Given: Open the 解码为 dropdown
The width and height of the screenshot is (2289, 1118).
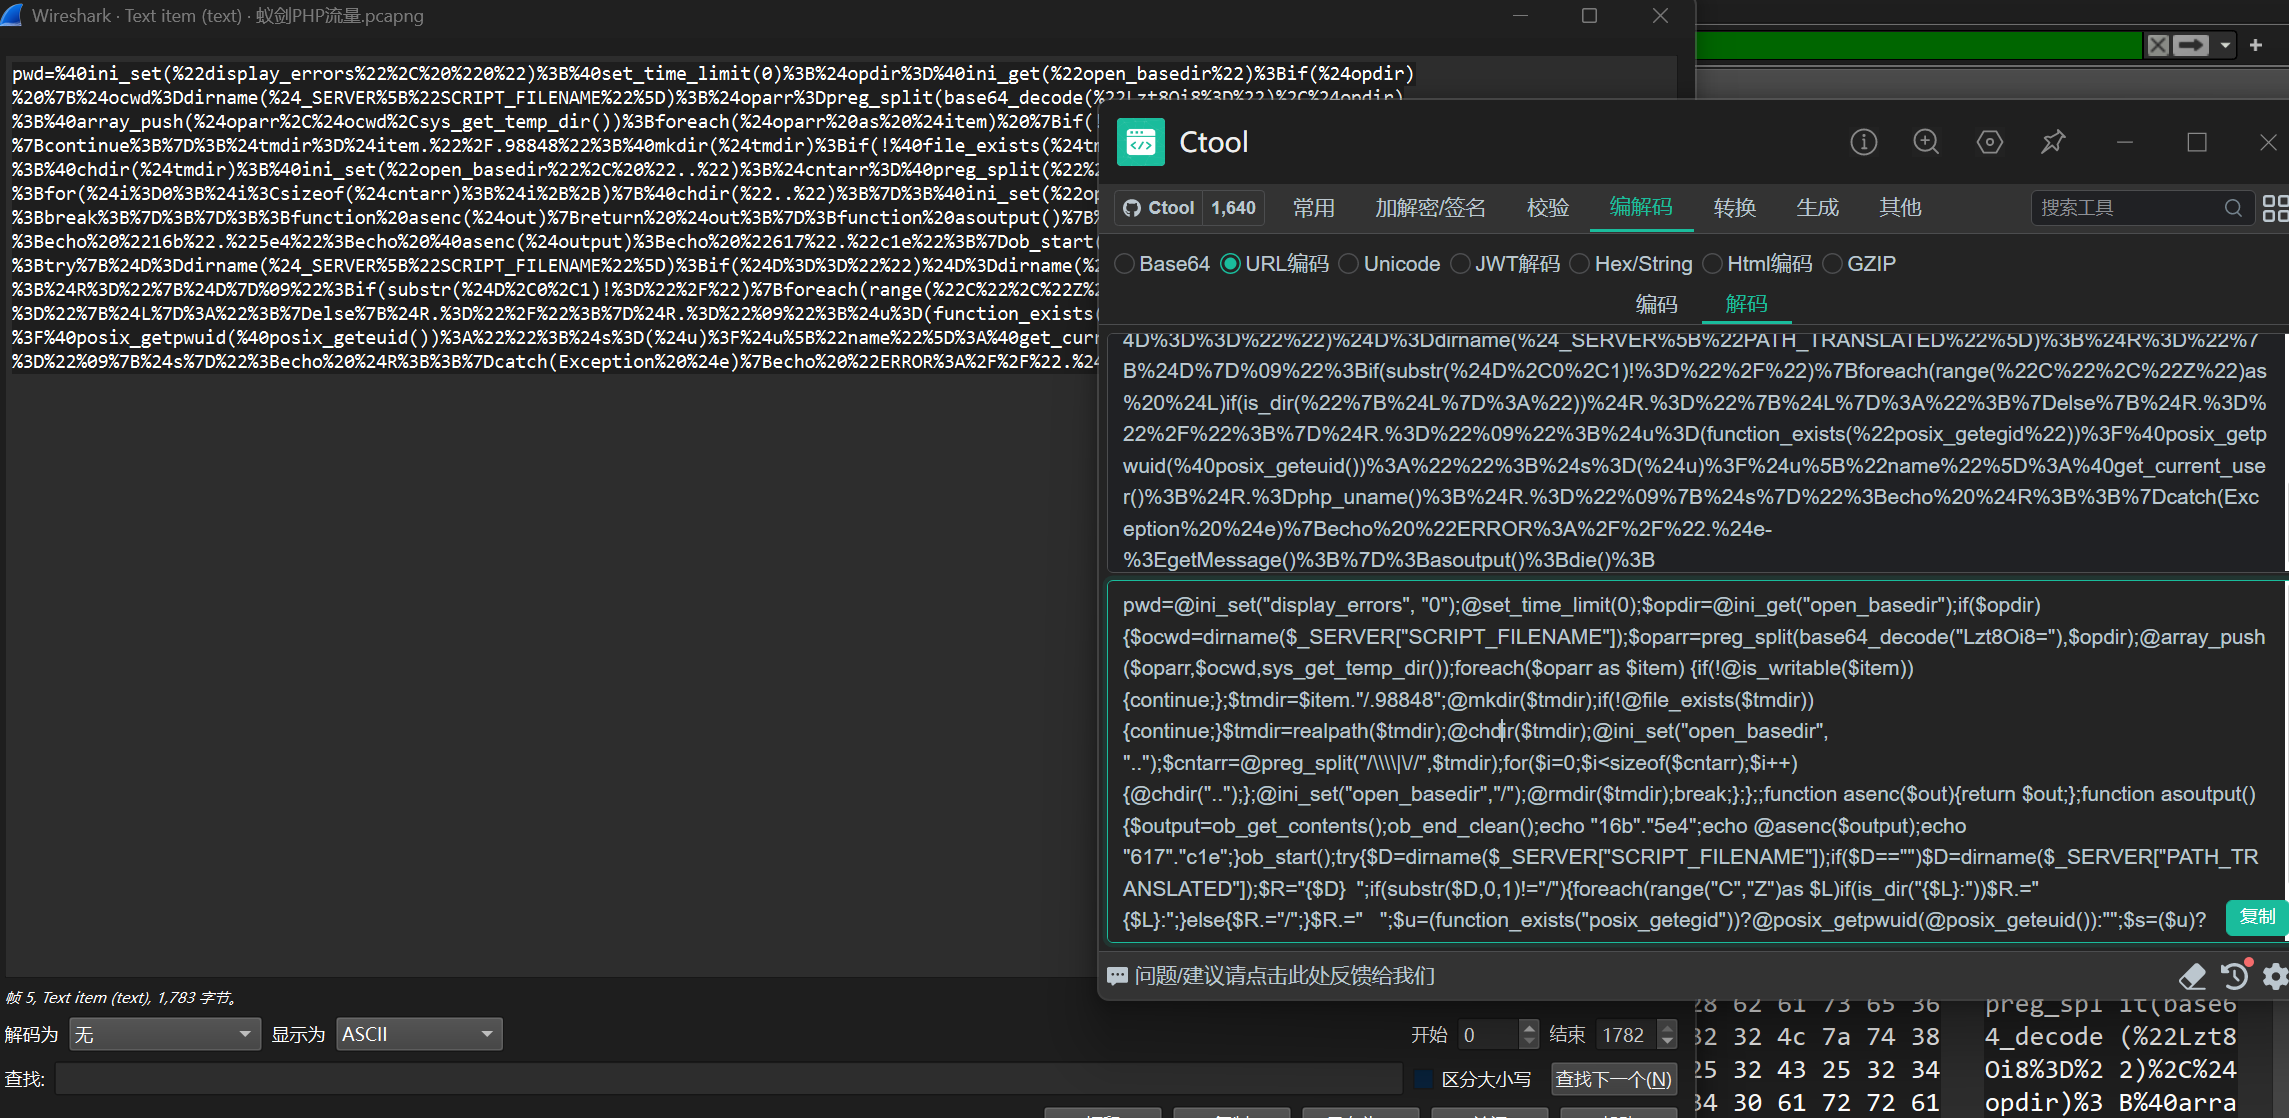Looking at the screenshot, I should pyautogui.click(x=164, y=1034).
